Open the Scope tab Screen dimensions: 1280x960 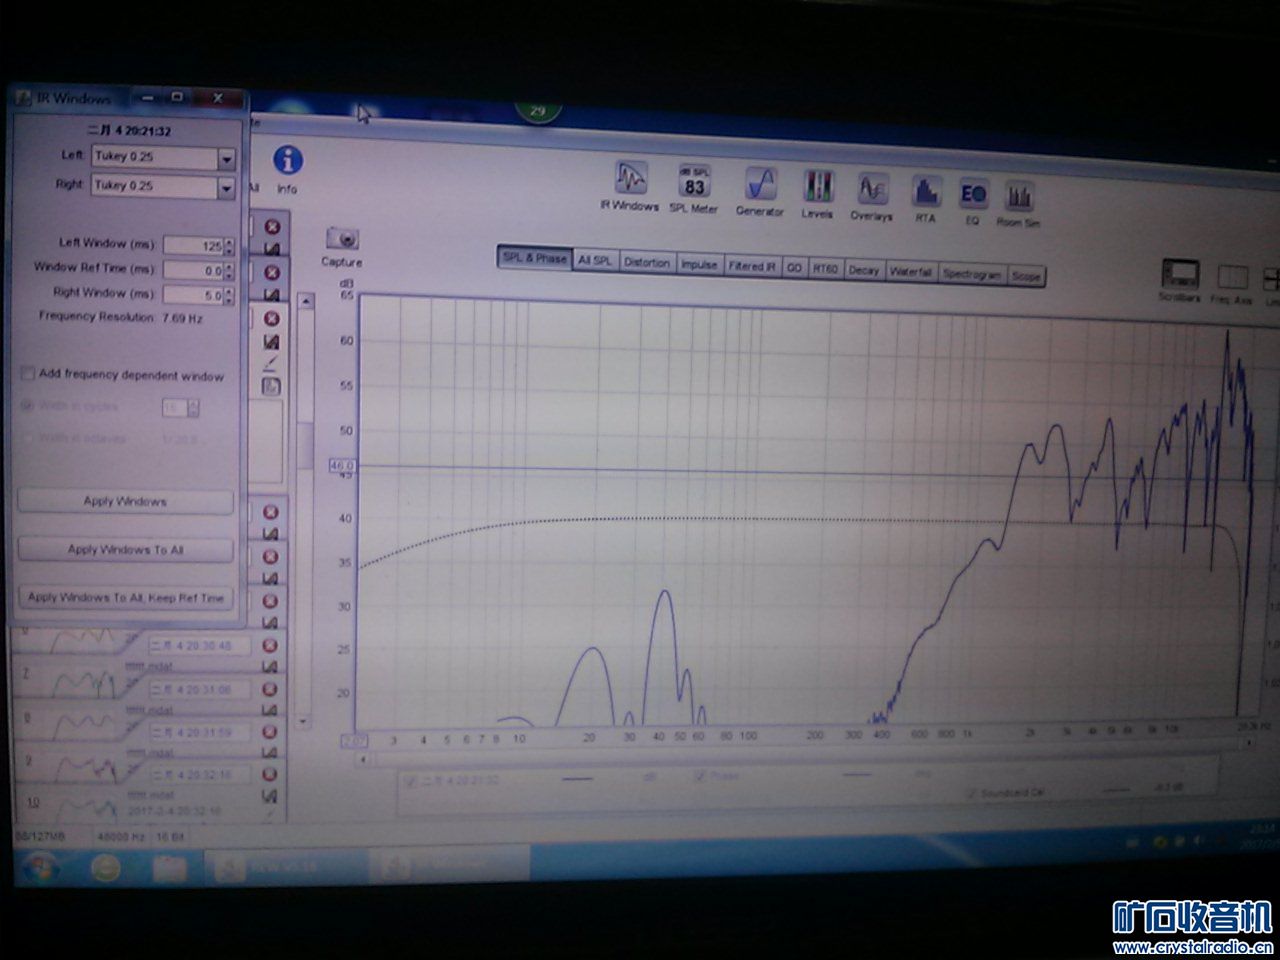1026,276
